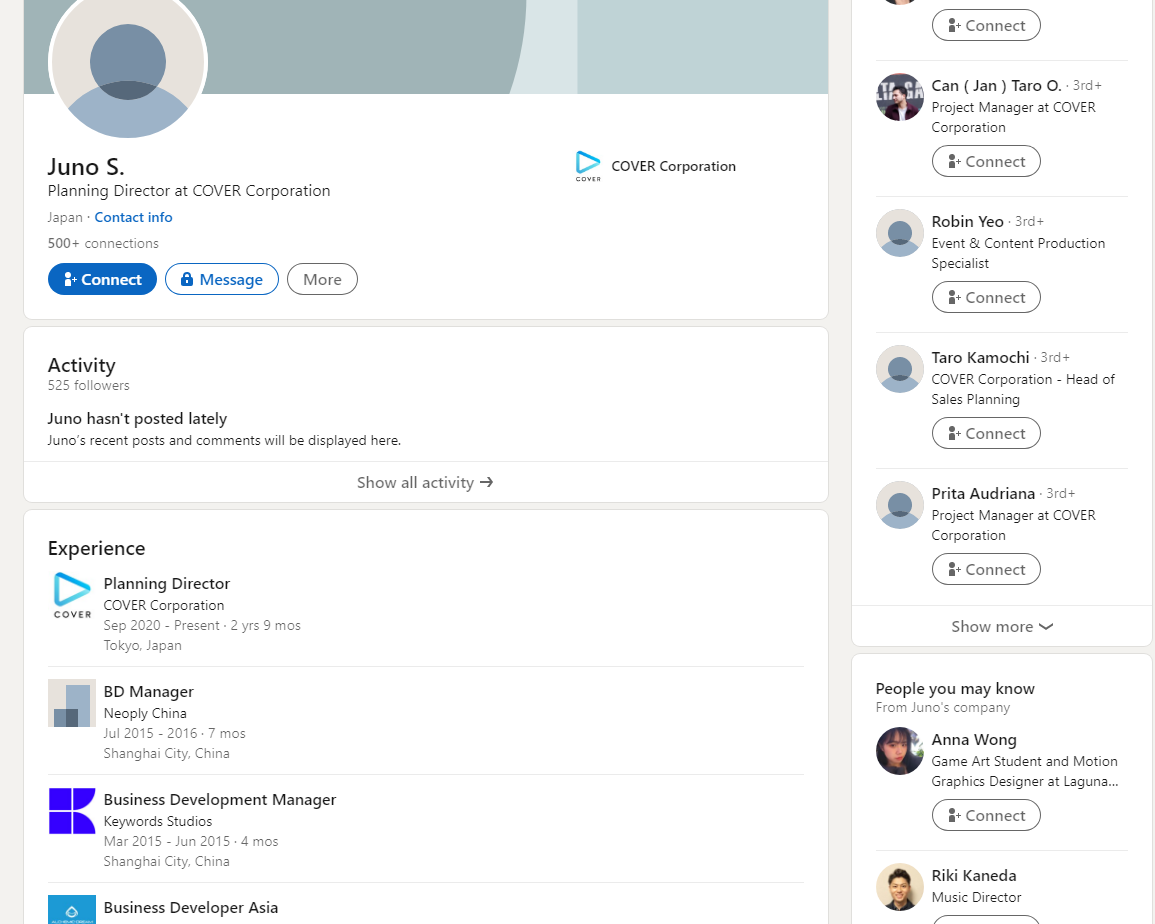The image size is (1155, 924).
Task: Click the Activity section heading
Action: [x=82, y=365]
